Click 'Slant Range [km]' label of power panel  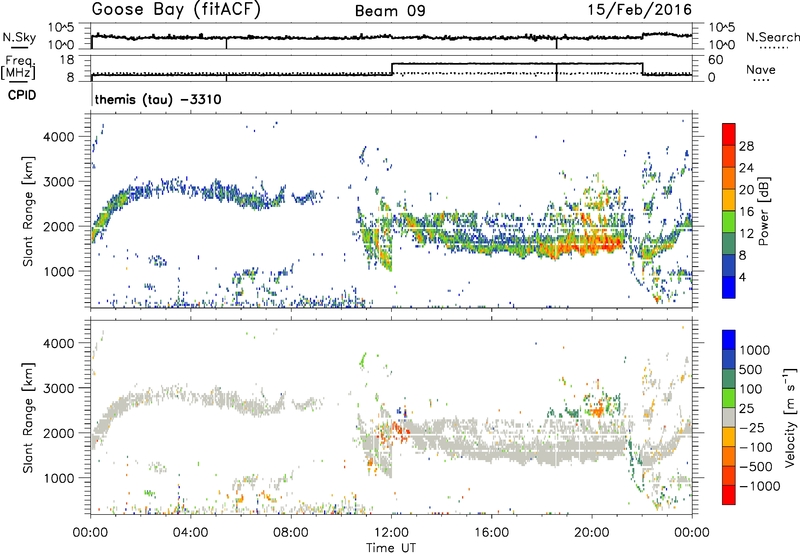click(x=28, y=211)
